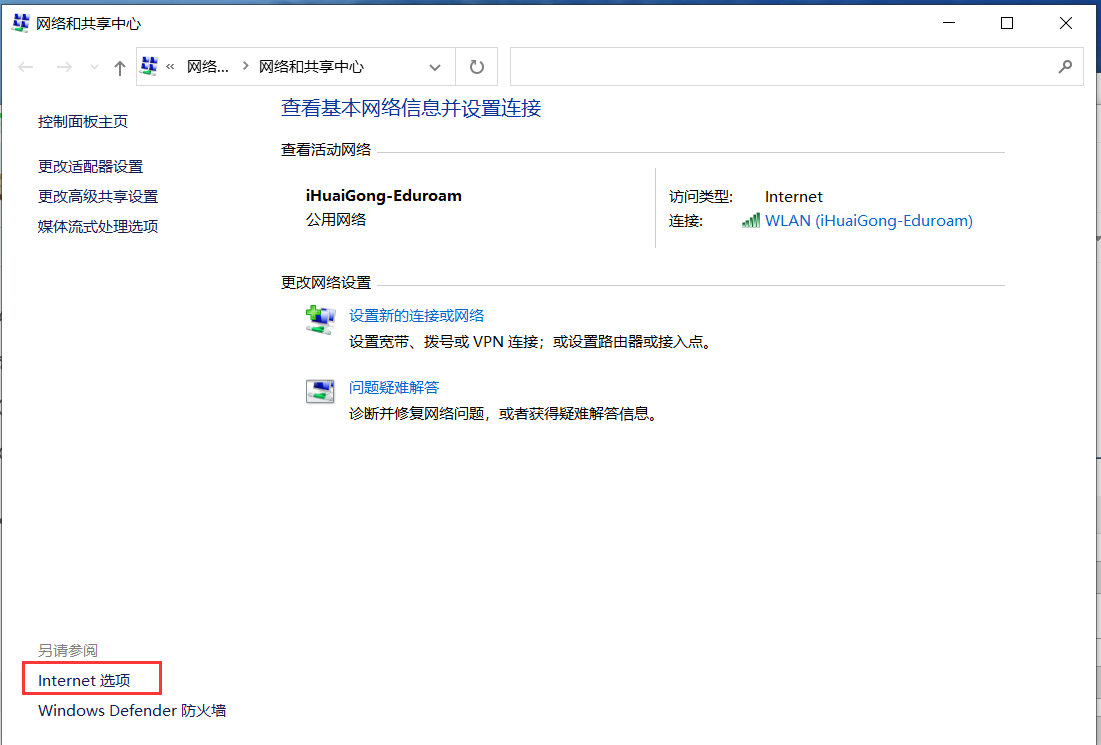Click the magnifying glass search icon
1101x745 pixels.
point(1064,67)
